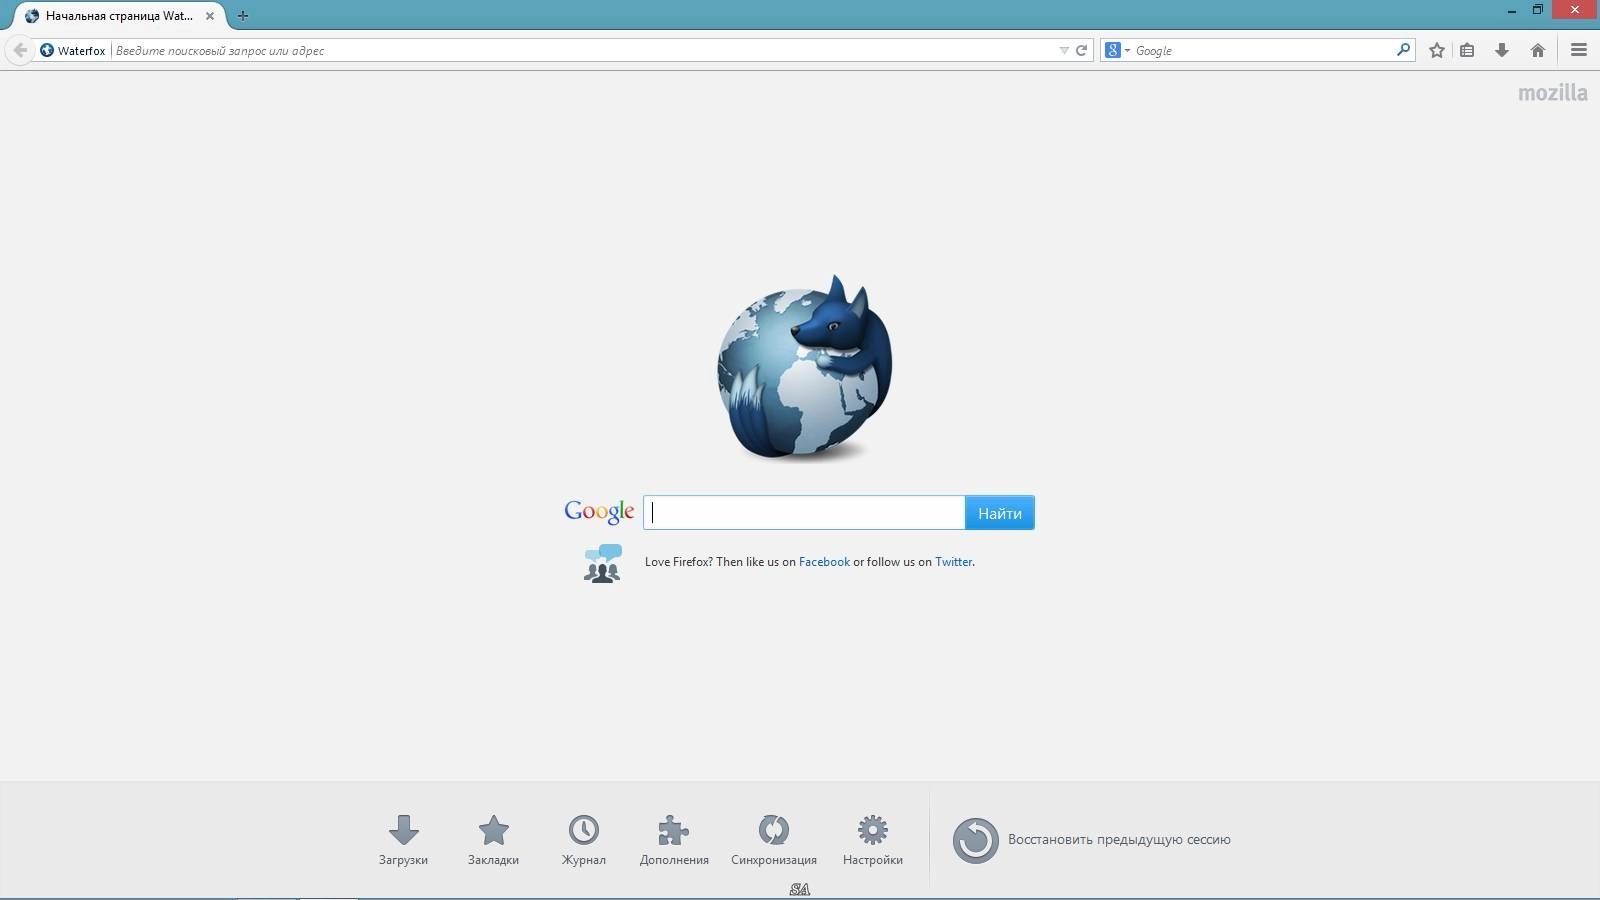
Task: Open the hamburger menu
Action: tap(1579, 50)
